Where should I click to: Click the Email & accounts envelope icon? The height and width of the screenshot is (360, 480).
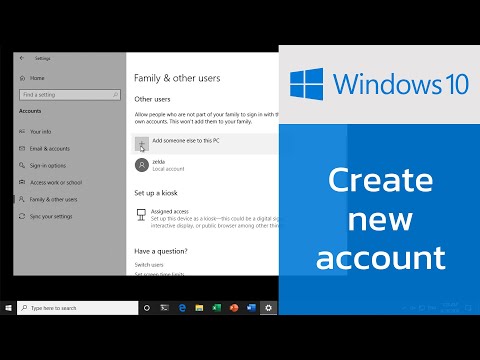[x=22, y=148]
